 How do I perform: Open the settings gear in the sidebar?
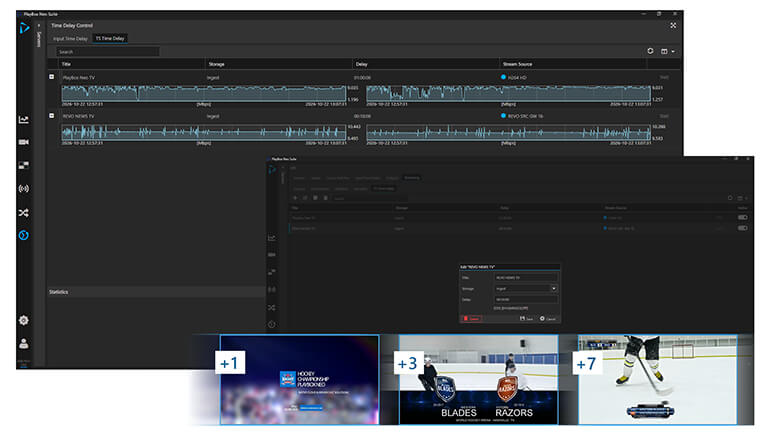point(24,321)
